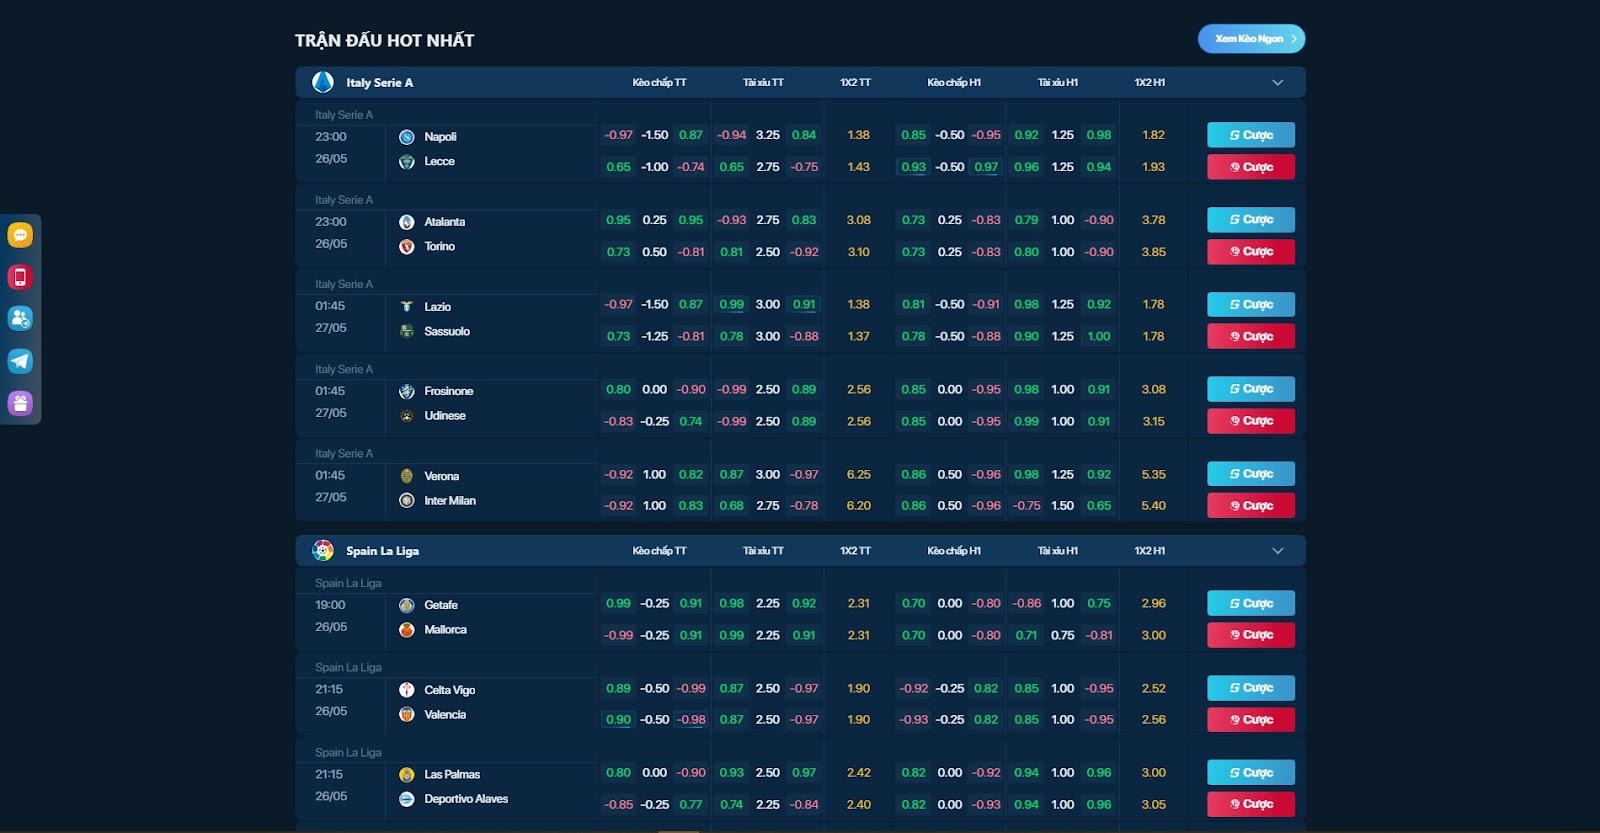Collapse the Italy Serie A section chevron
The width and height of the screenshot is (1600, 833).
pos(1278,82)
